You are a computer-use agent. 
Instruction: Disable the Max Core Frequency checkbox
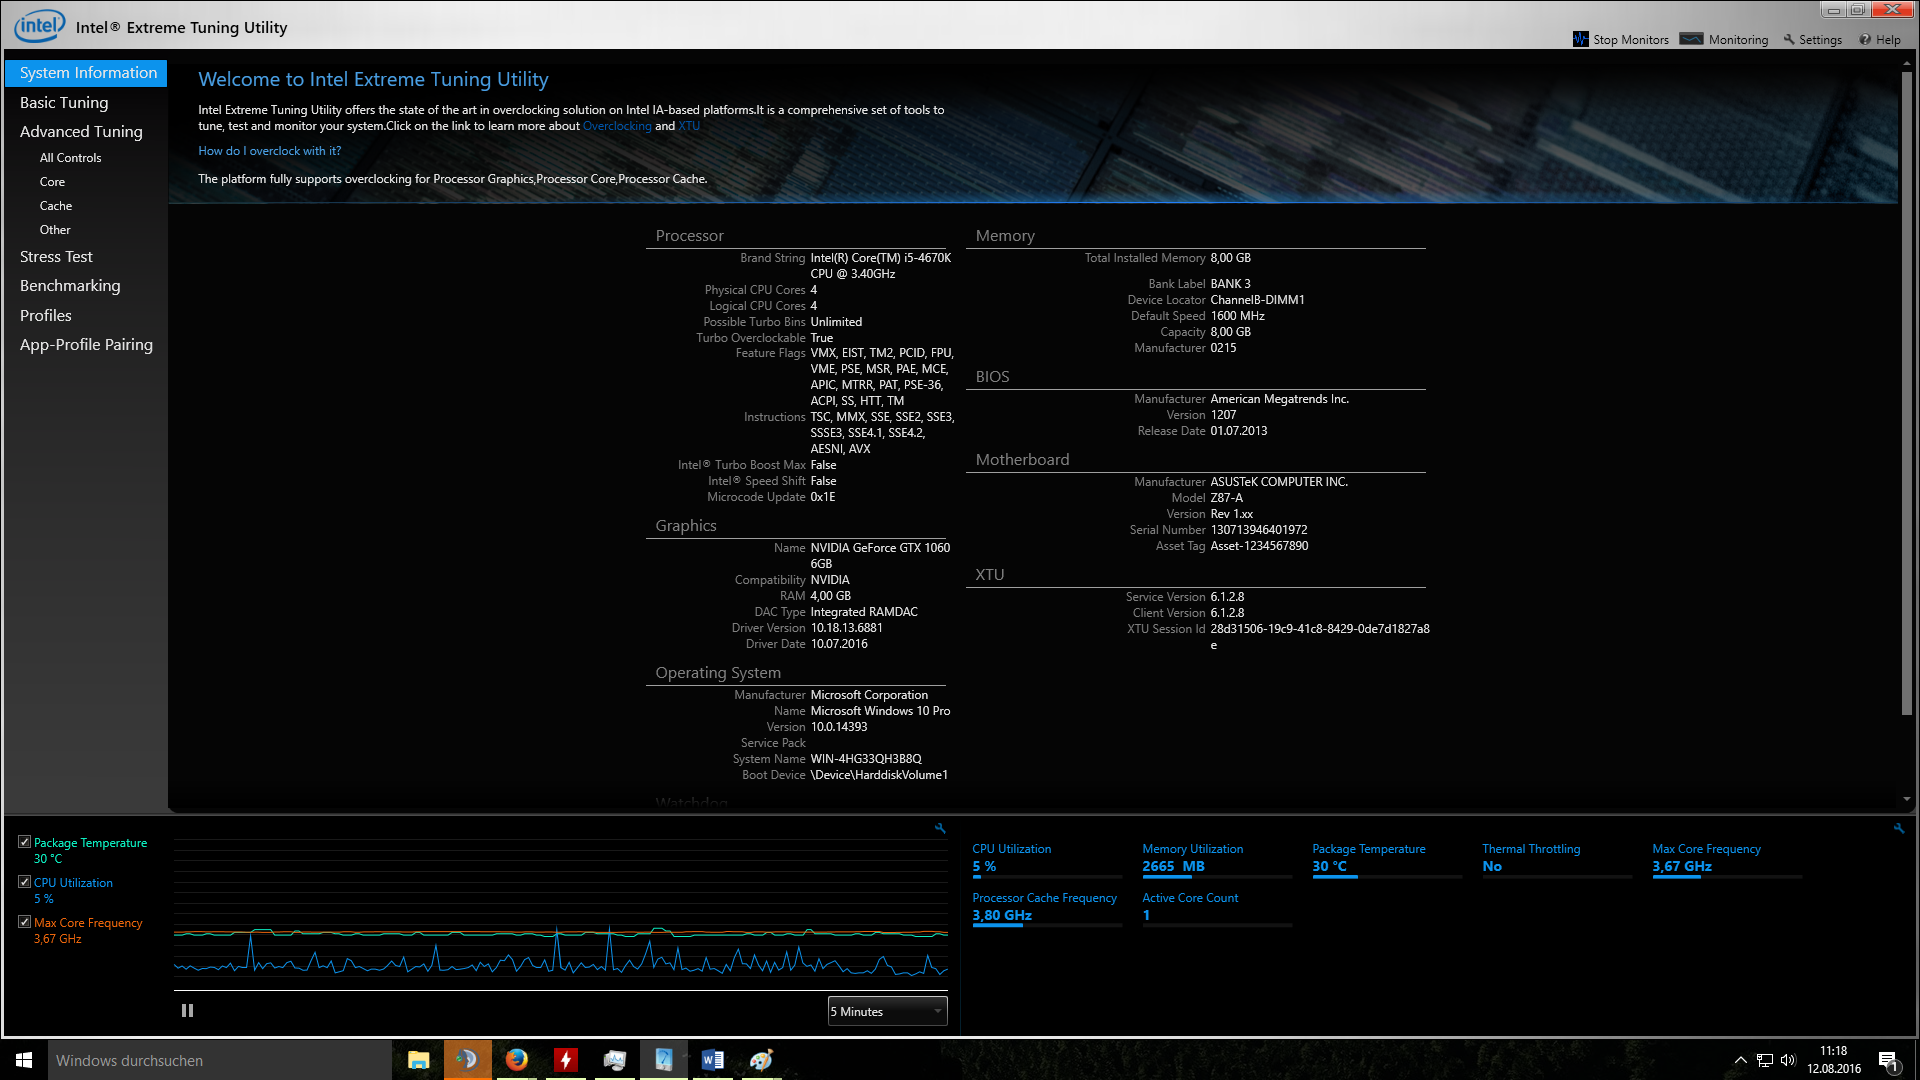(25, 922)
